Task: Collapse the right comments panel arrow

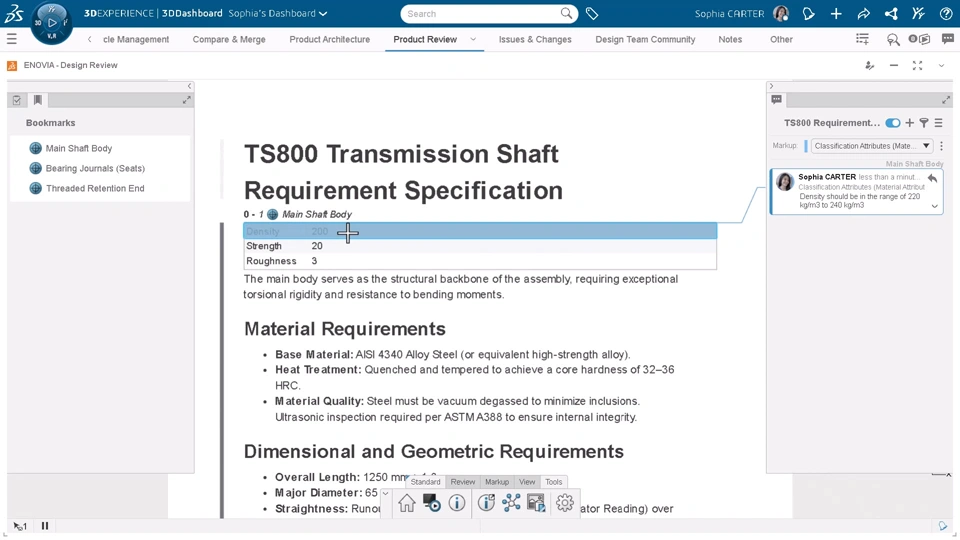Action: [771, 86]
